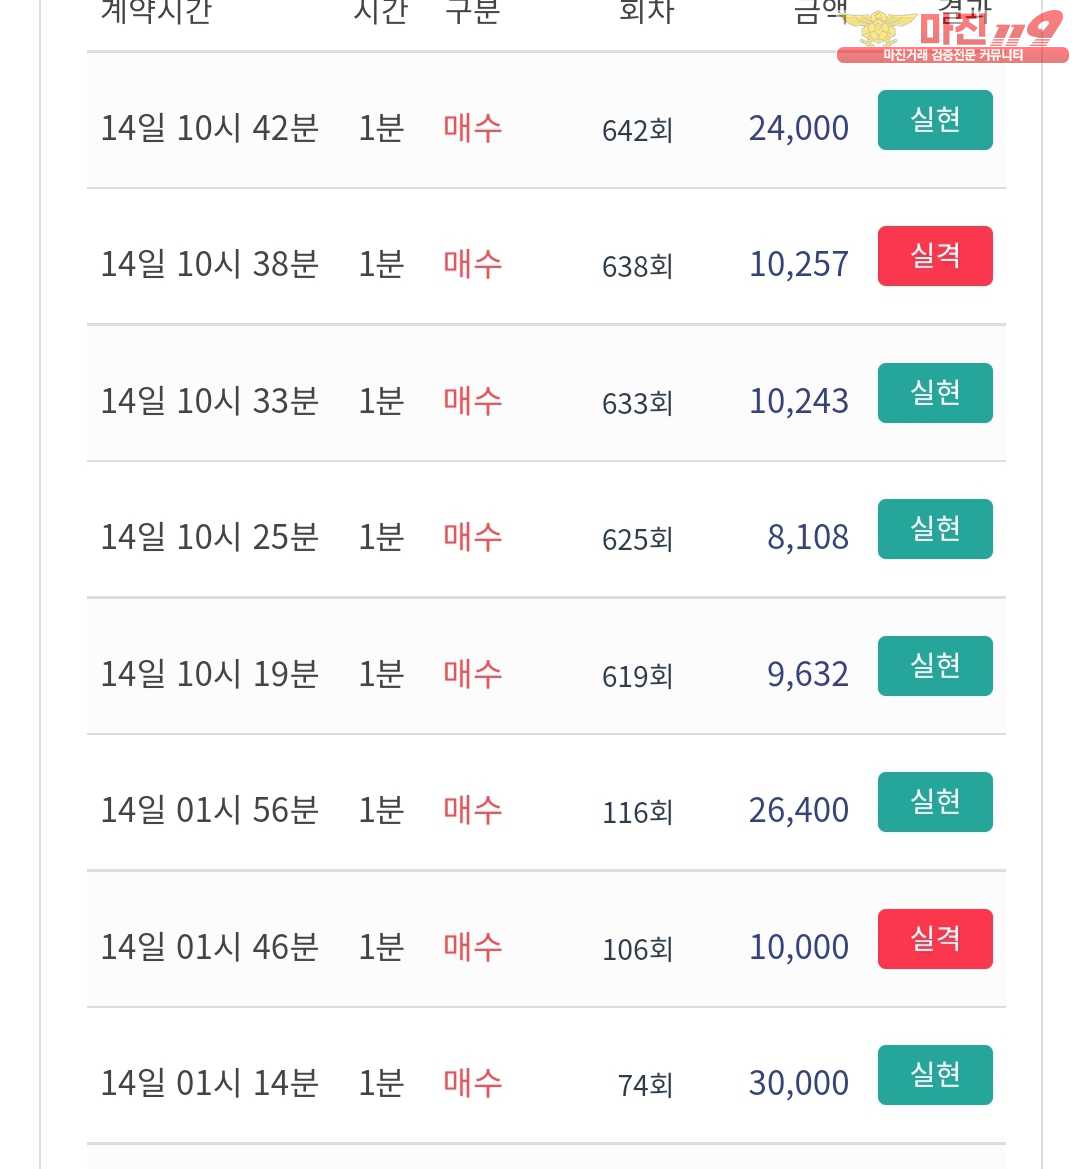
Task: Select the 14일 01시 56분 contract time
Action: (x=210, y=811)
